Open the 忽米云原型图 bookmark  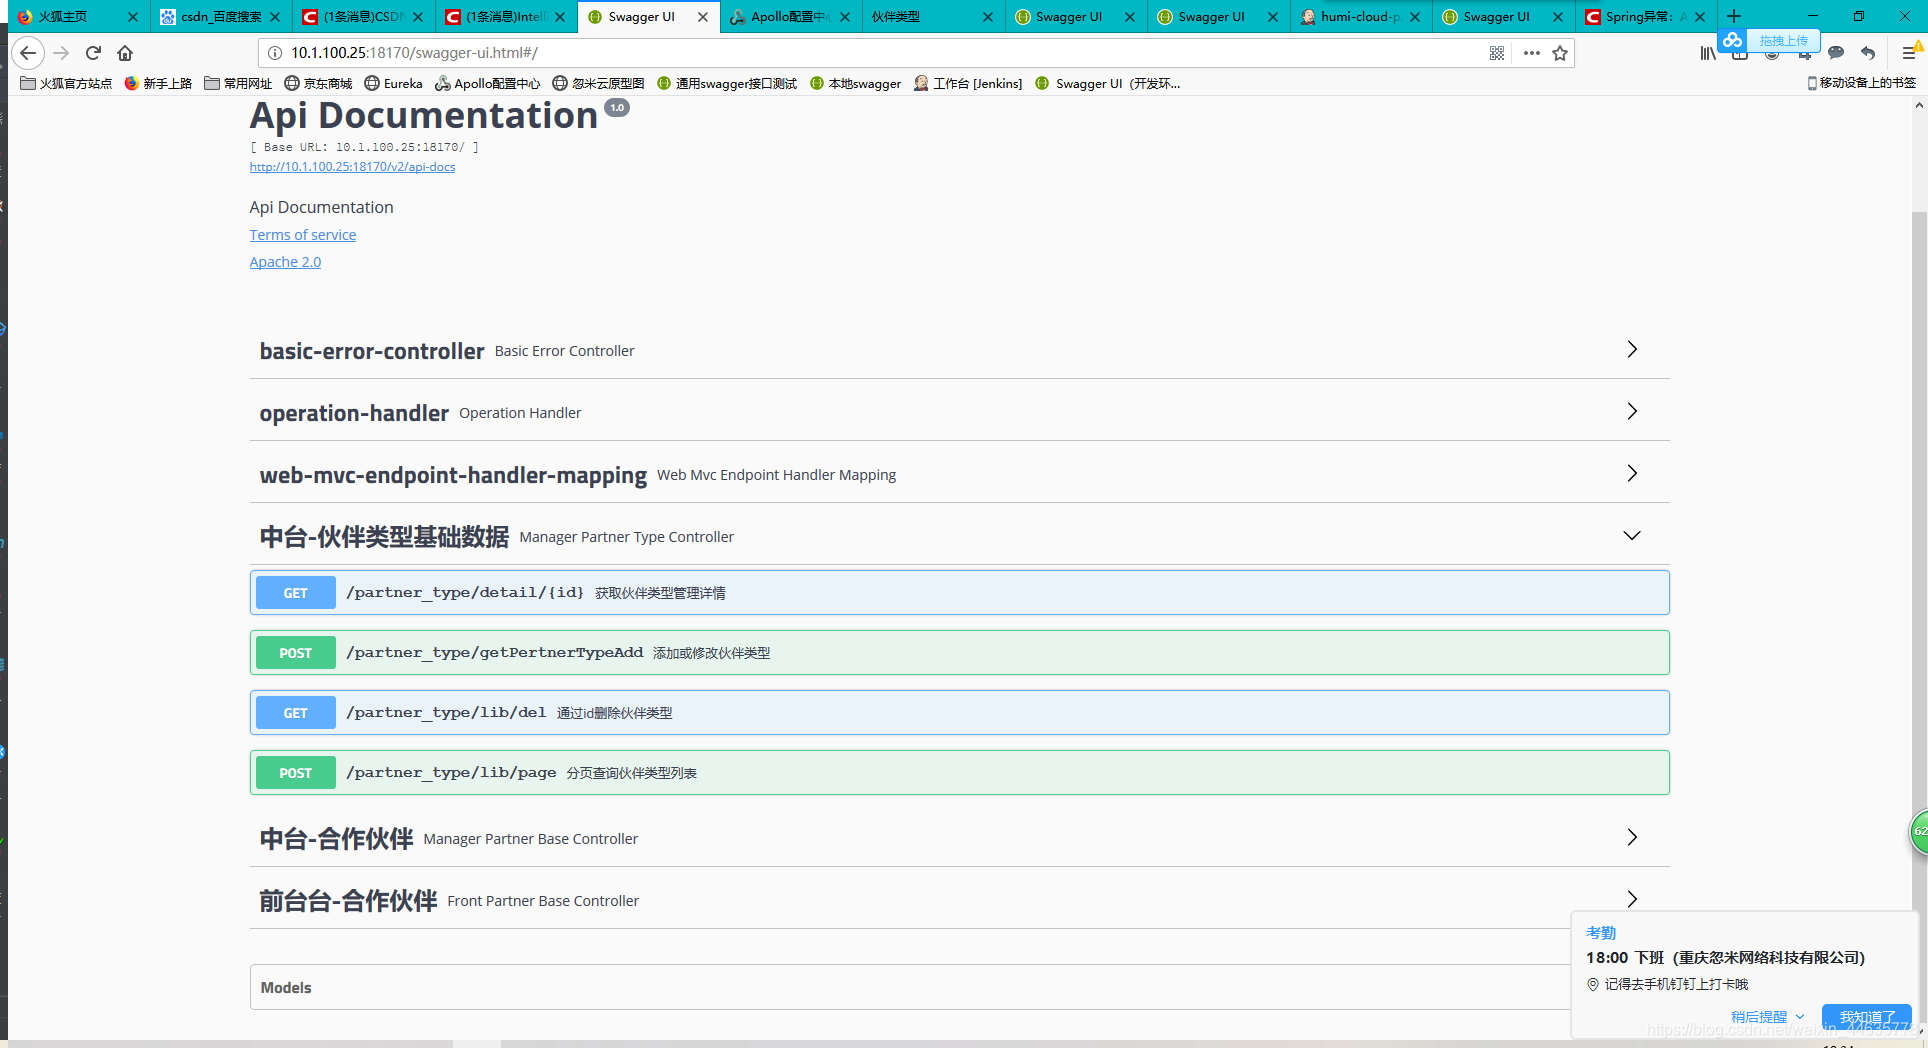coord(598,83)
